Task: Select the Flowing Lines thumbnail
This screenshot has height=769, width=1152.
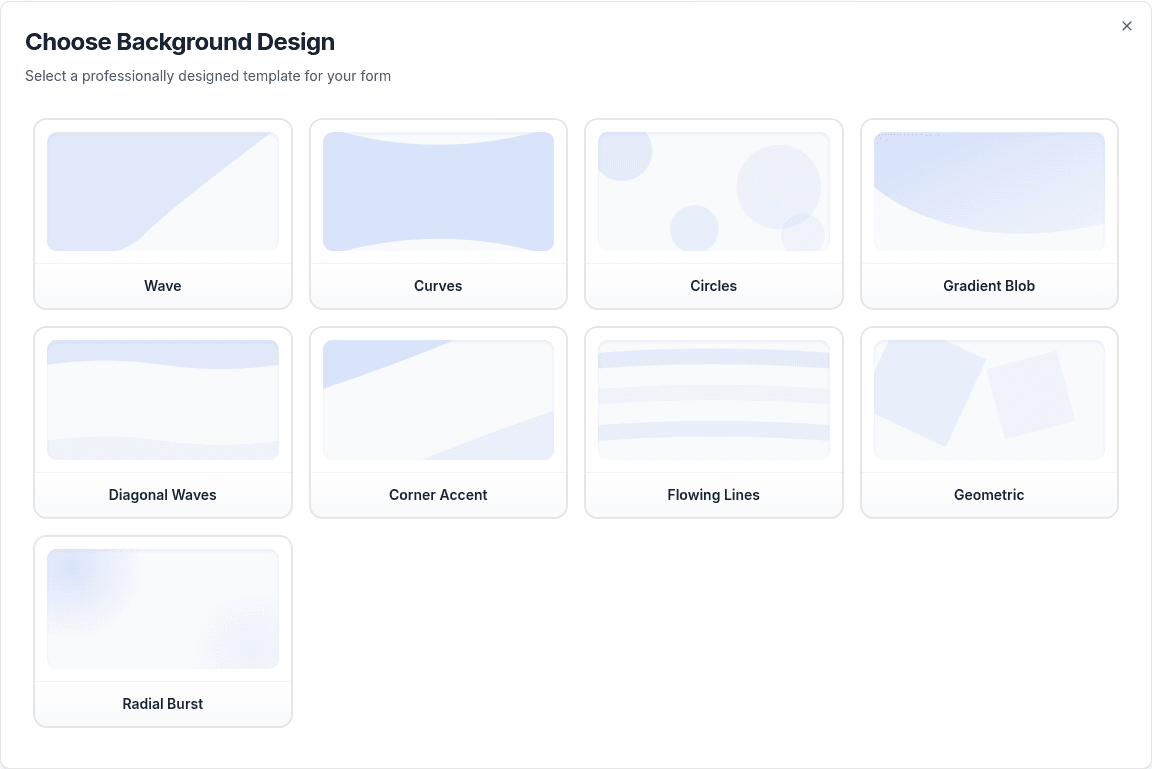Action: [713, 399]
